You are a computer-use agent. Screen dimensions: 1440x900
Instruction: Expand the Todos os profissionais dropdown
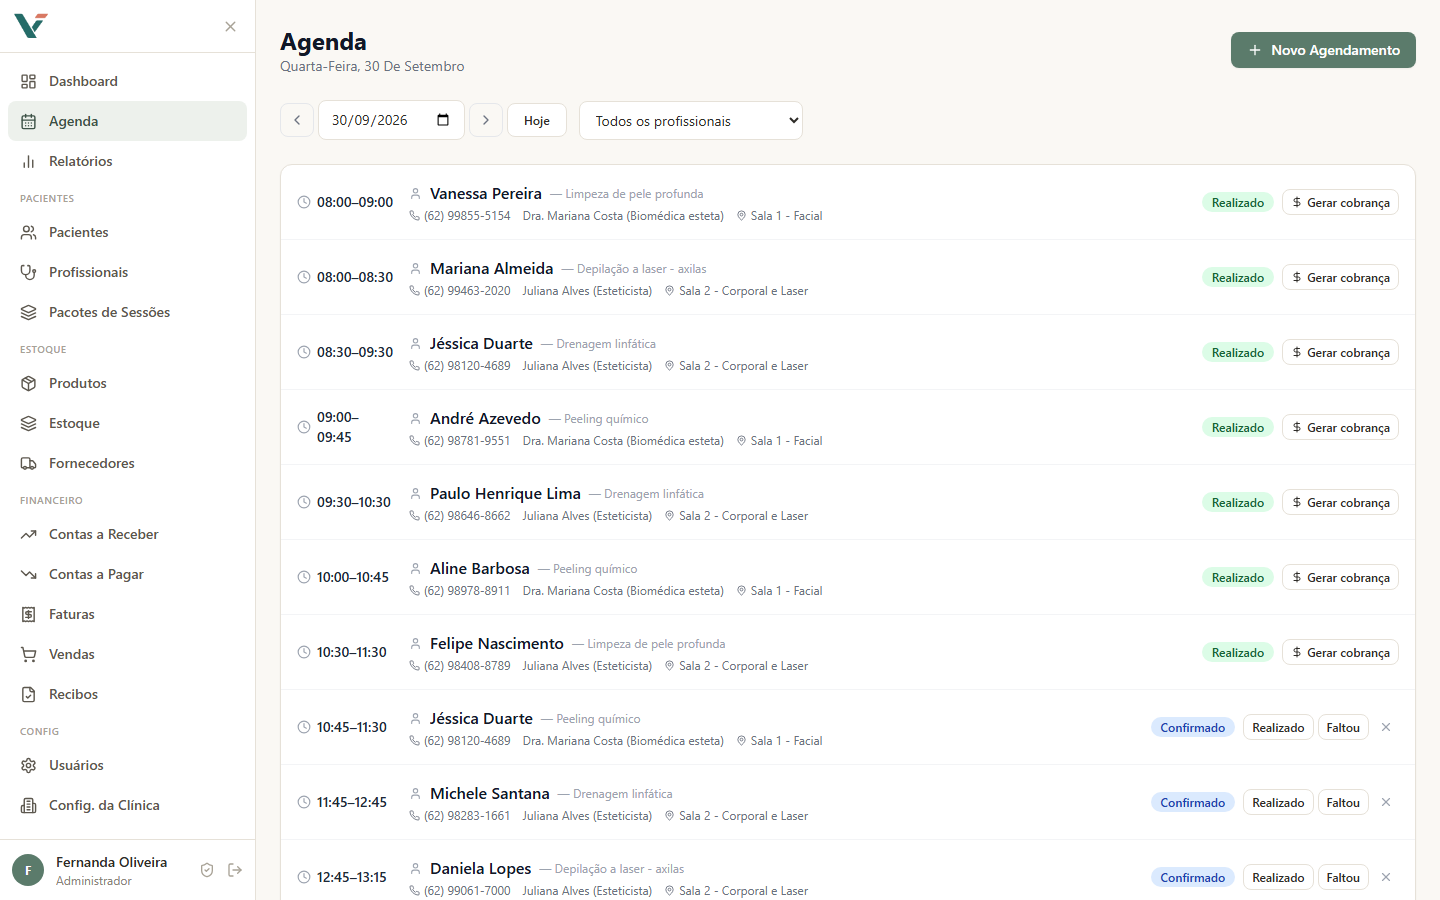691,120
